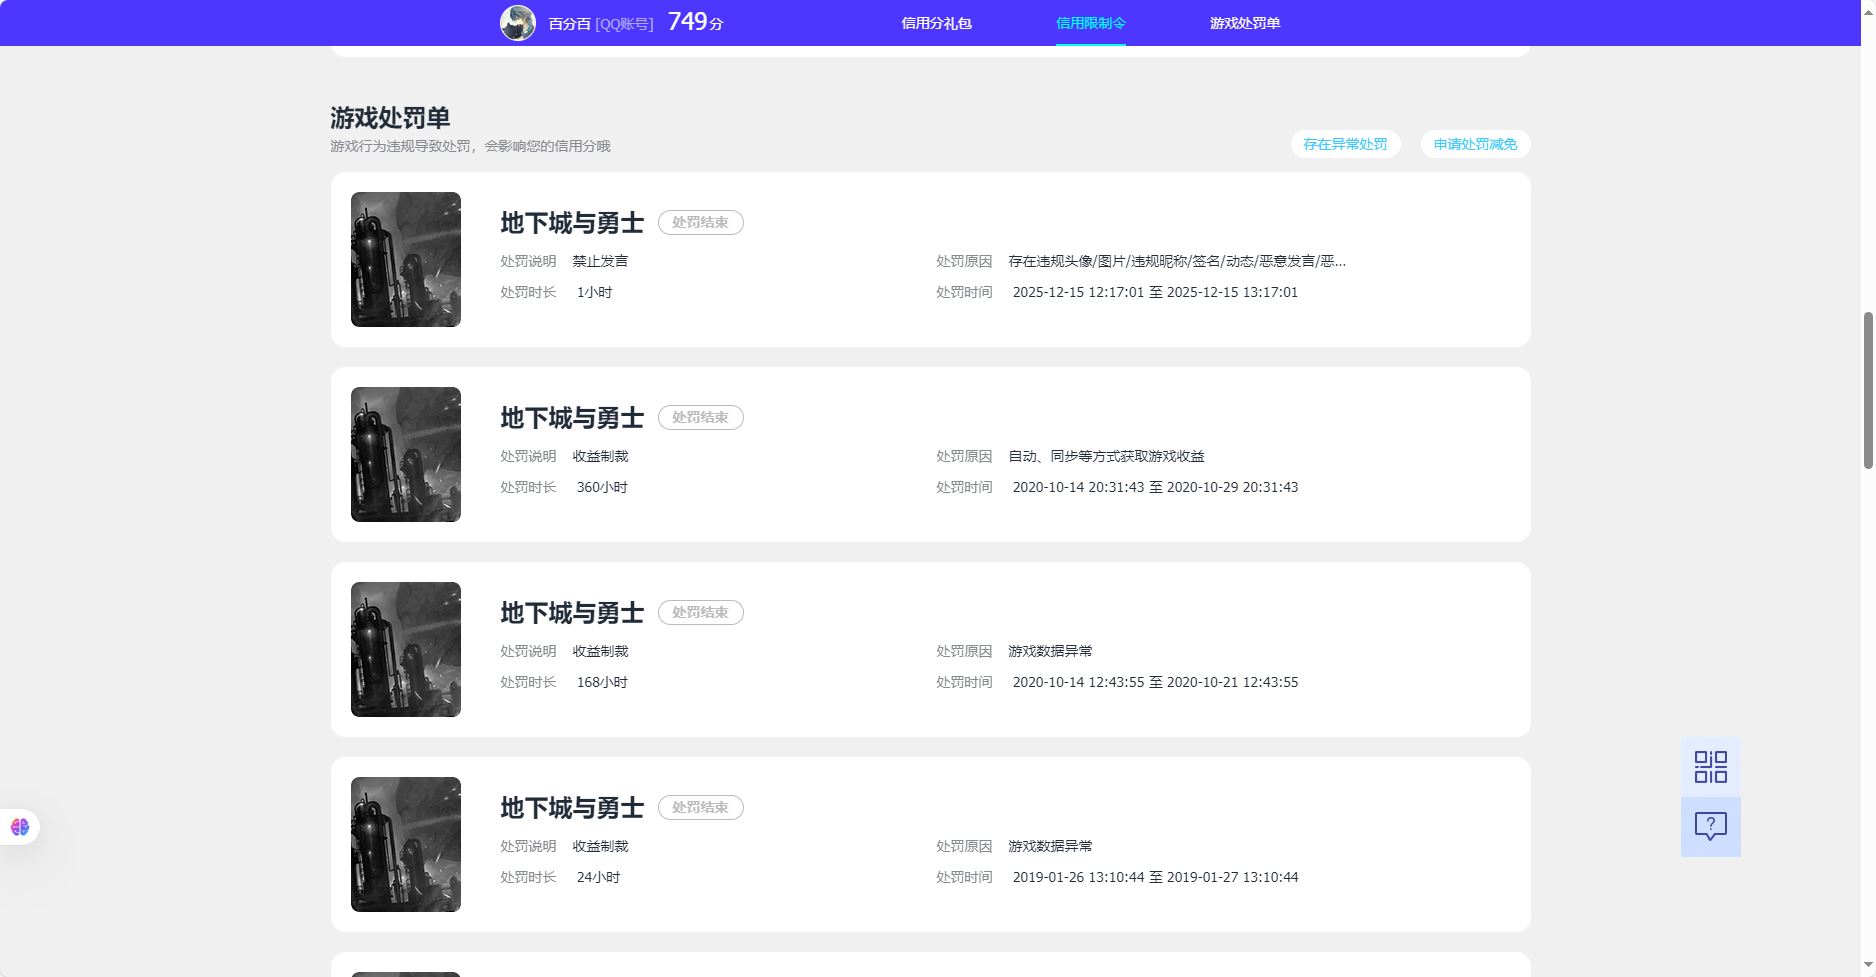Click the truncated 存在违规头像 penalty reason text
Image resolution: width=1876 pixels, height=977 pixels.
click(x=1176, y=261)
